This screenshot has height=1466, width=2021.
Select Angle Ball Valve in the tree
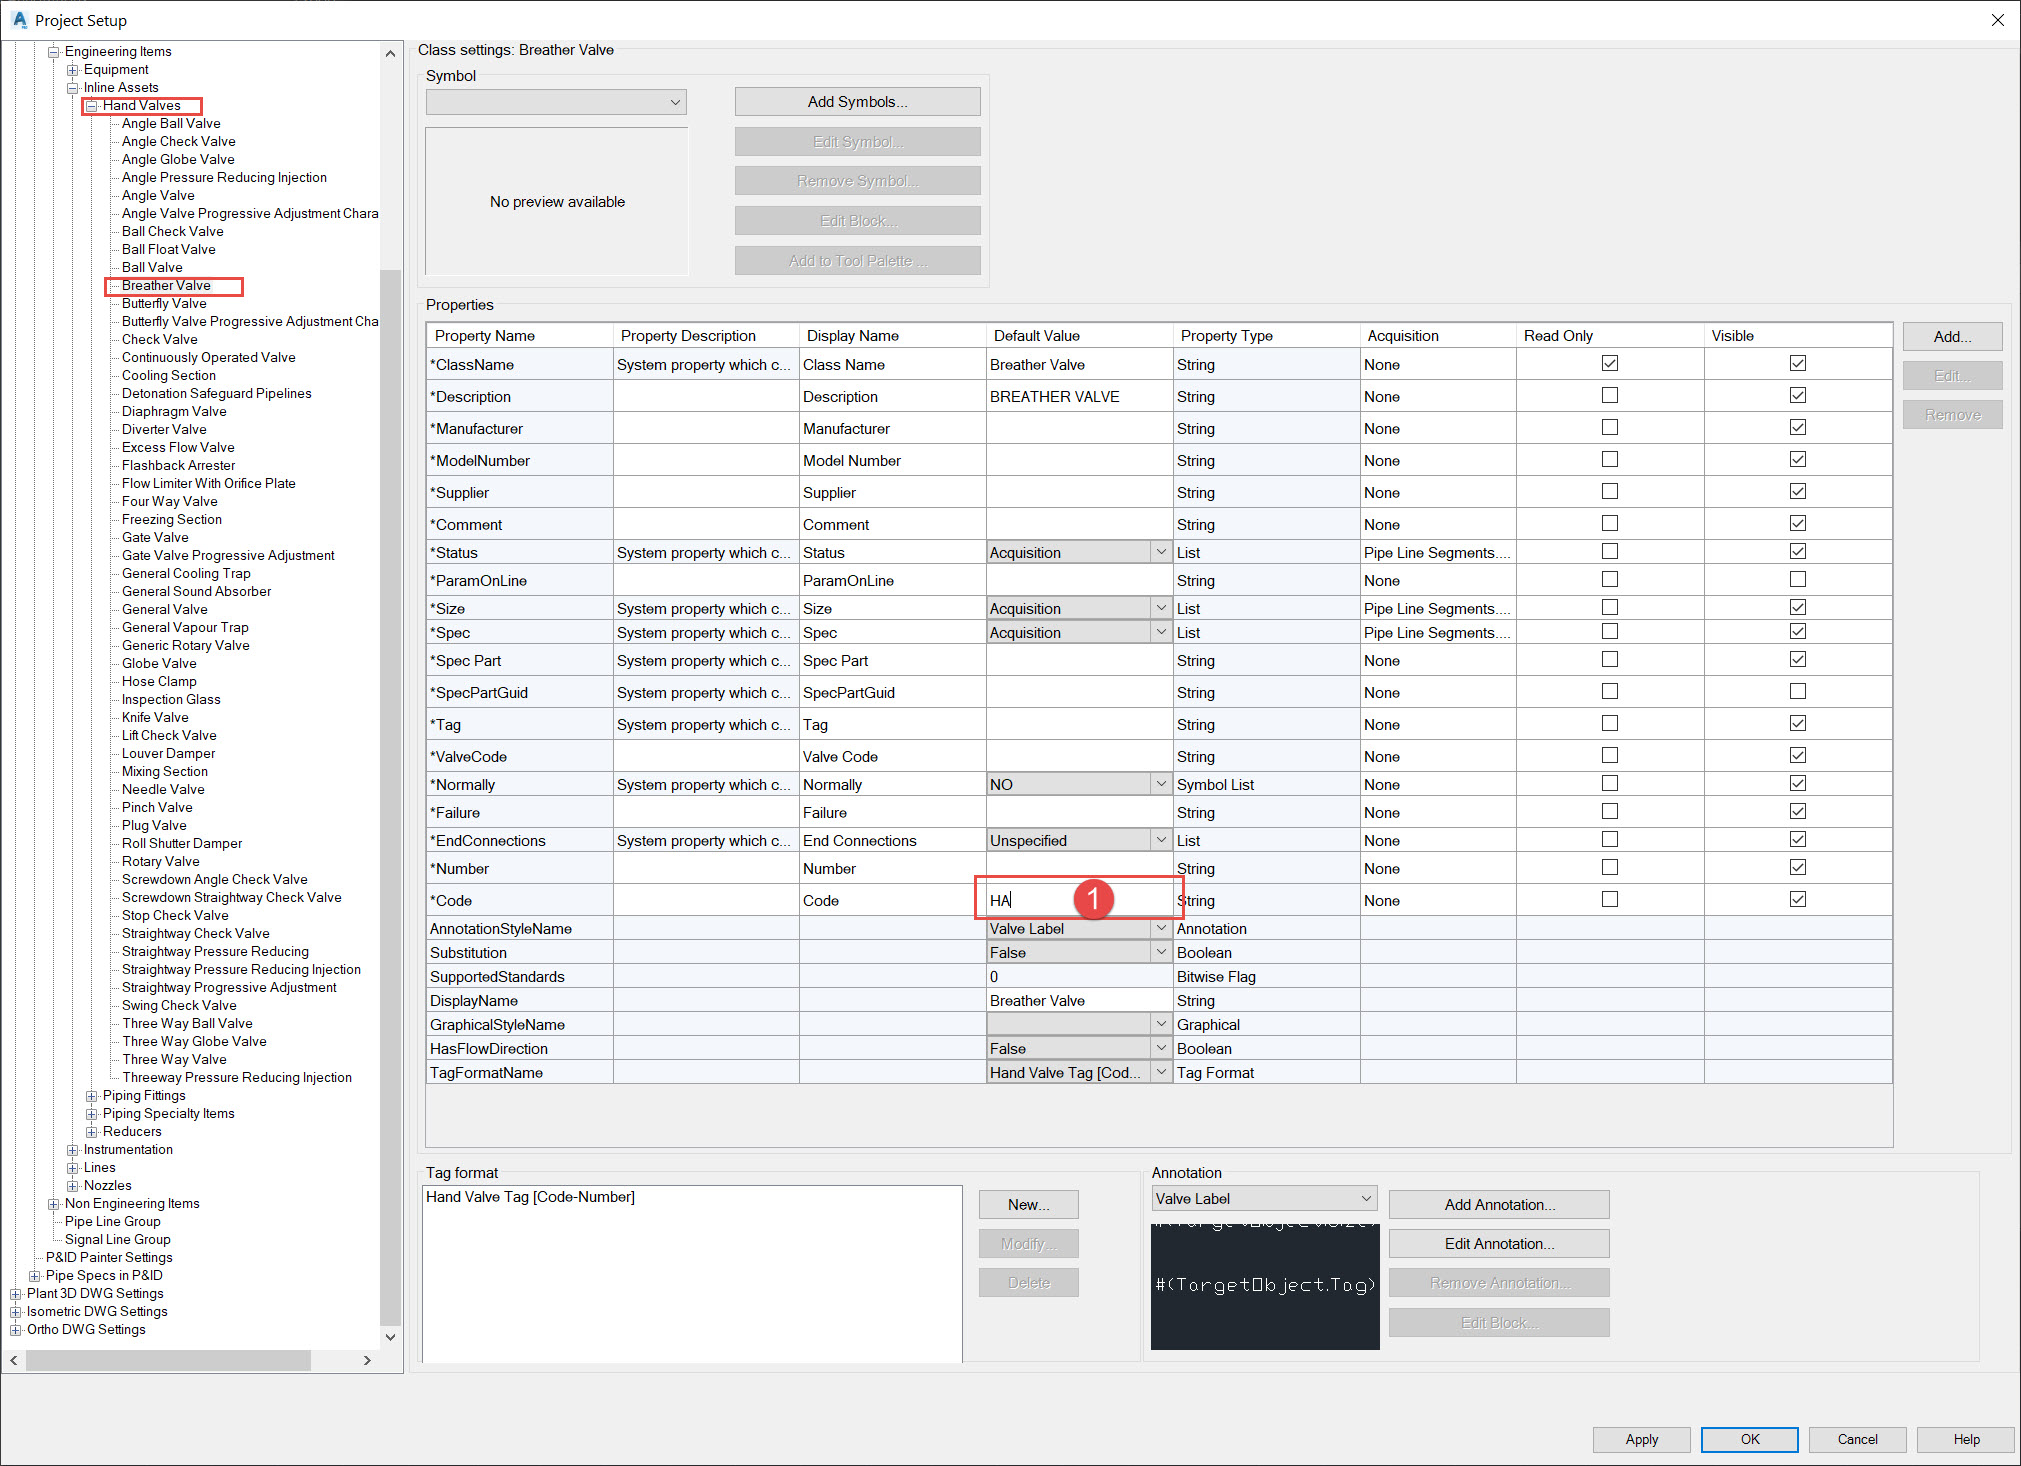coord(171,123)
